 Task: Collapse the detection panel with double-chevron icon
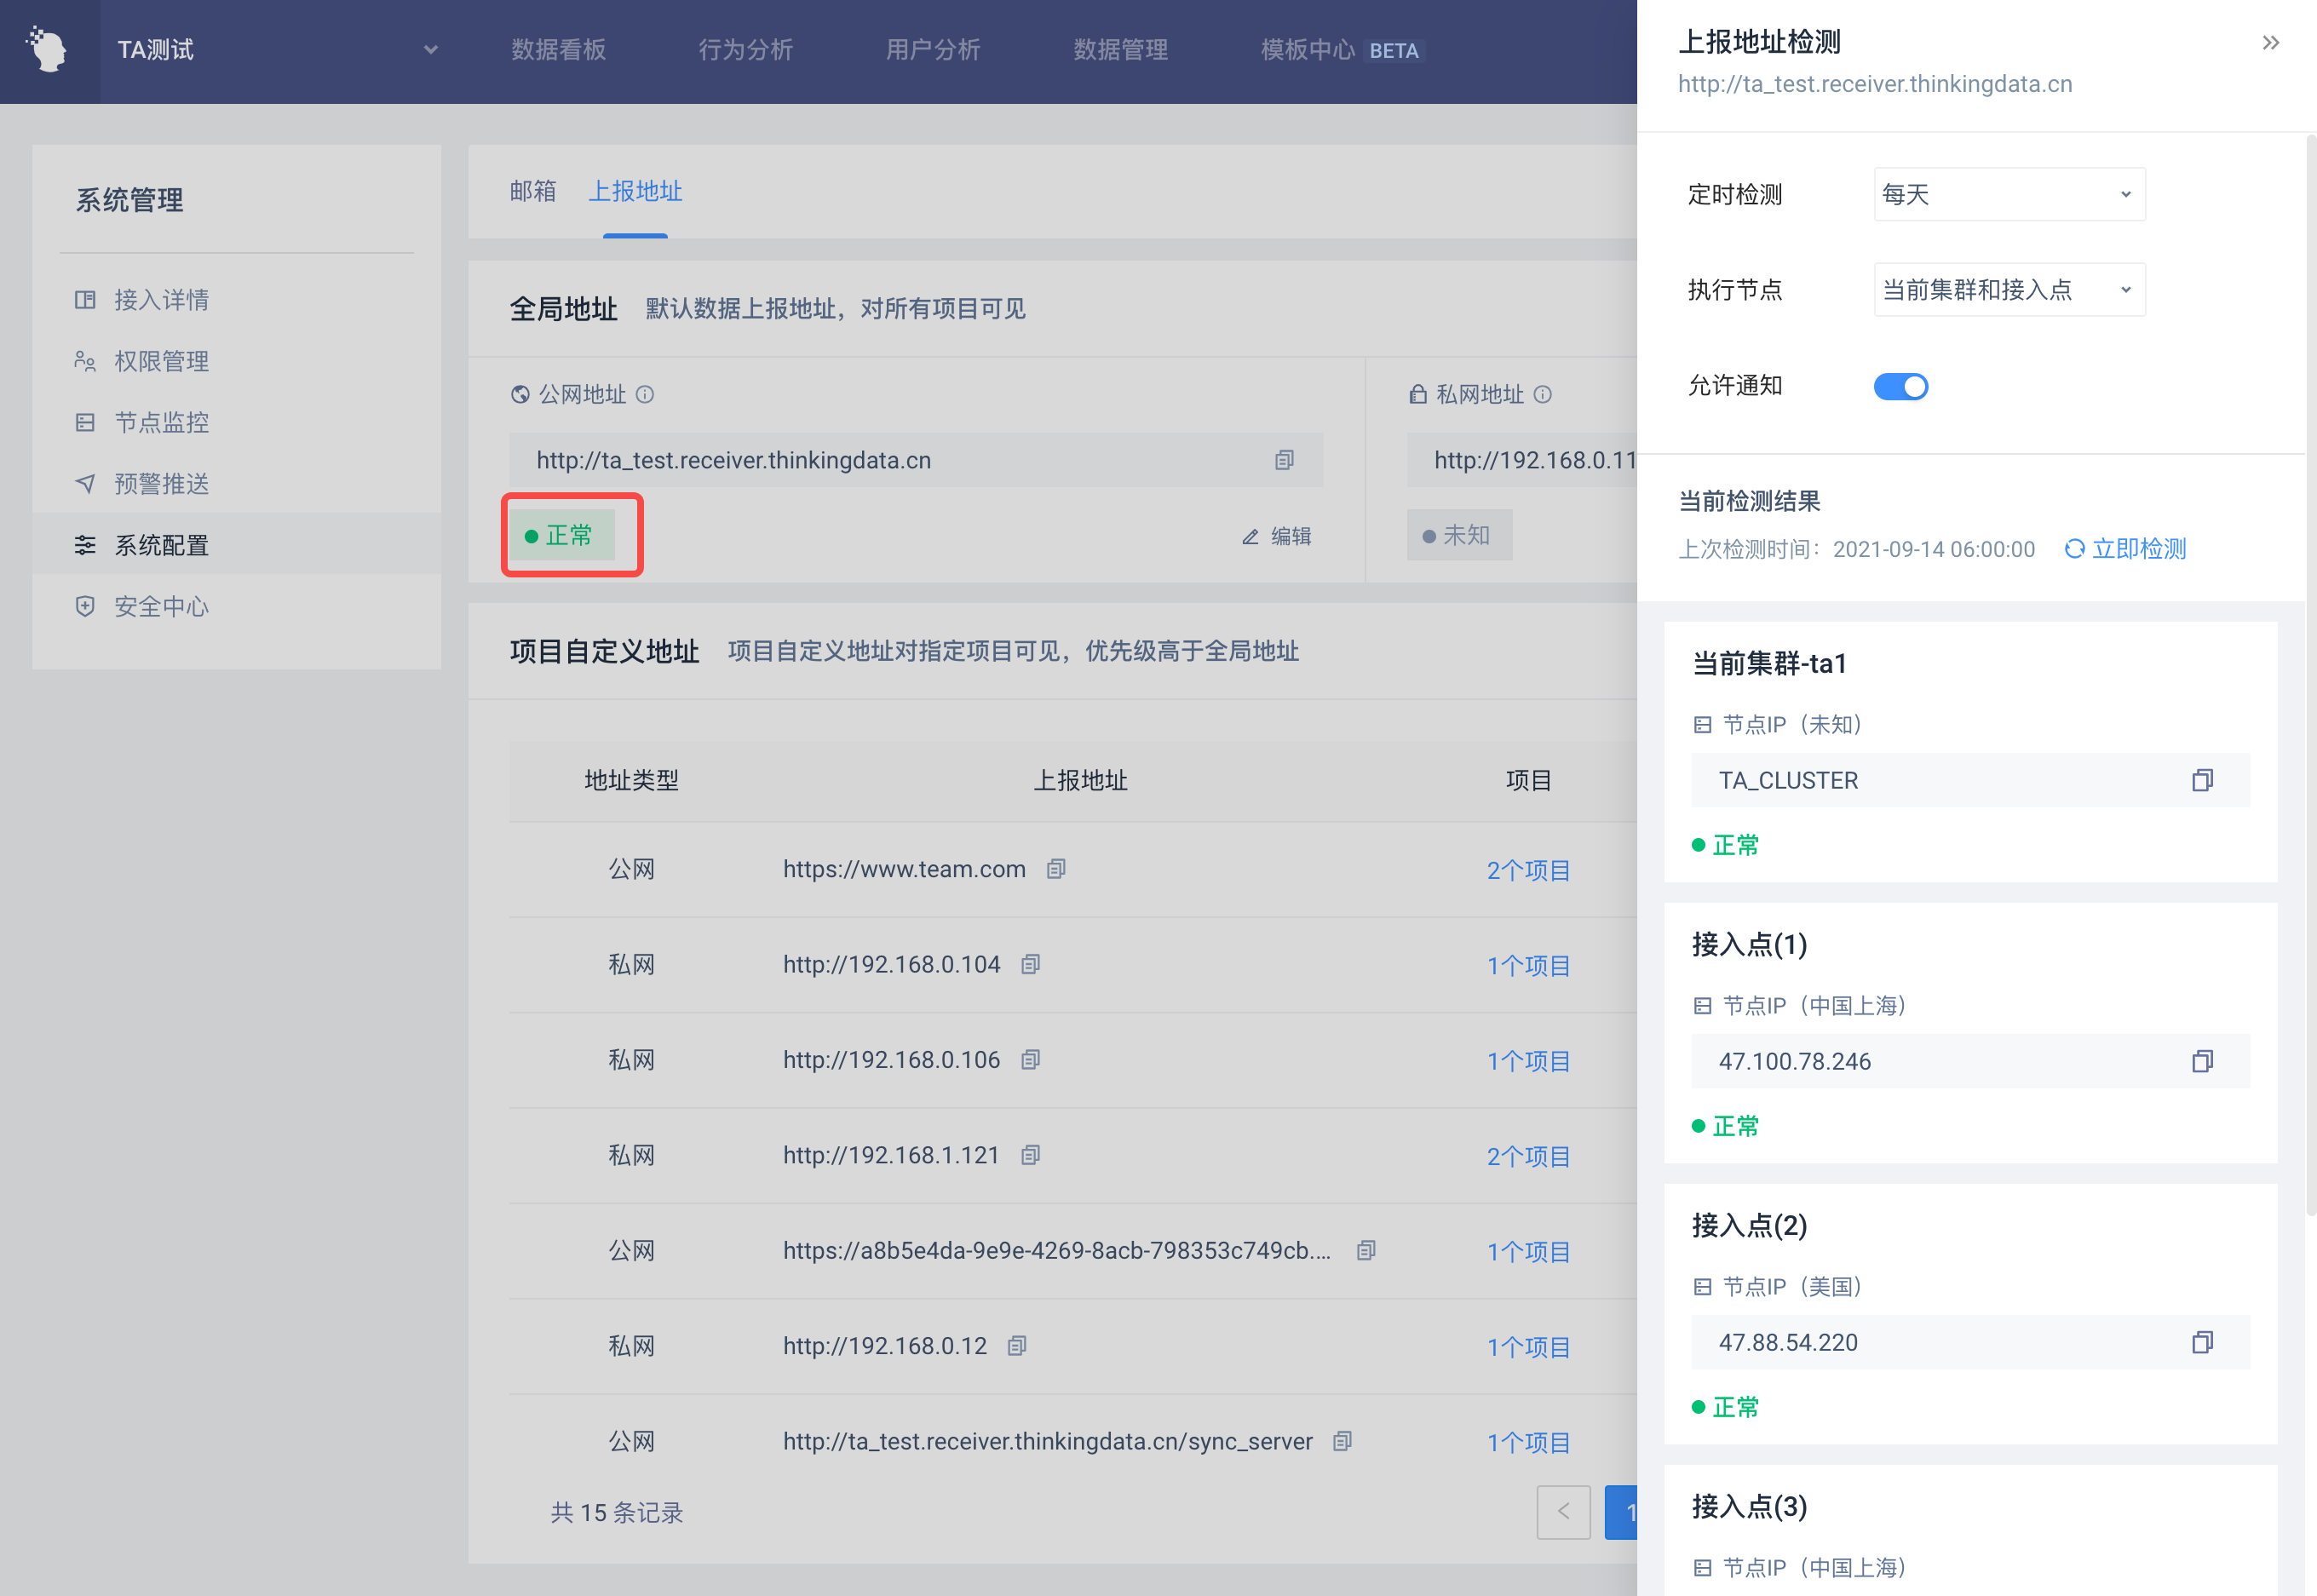[x=2270, y=43]
